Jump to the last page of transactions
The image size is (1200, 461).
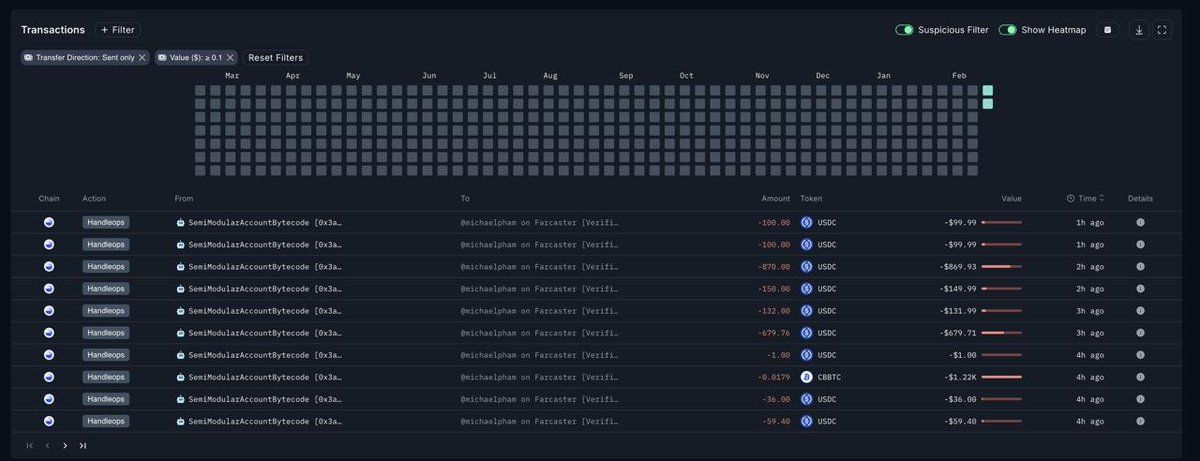click(83, 446)
